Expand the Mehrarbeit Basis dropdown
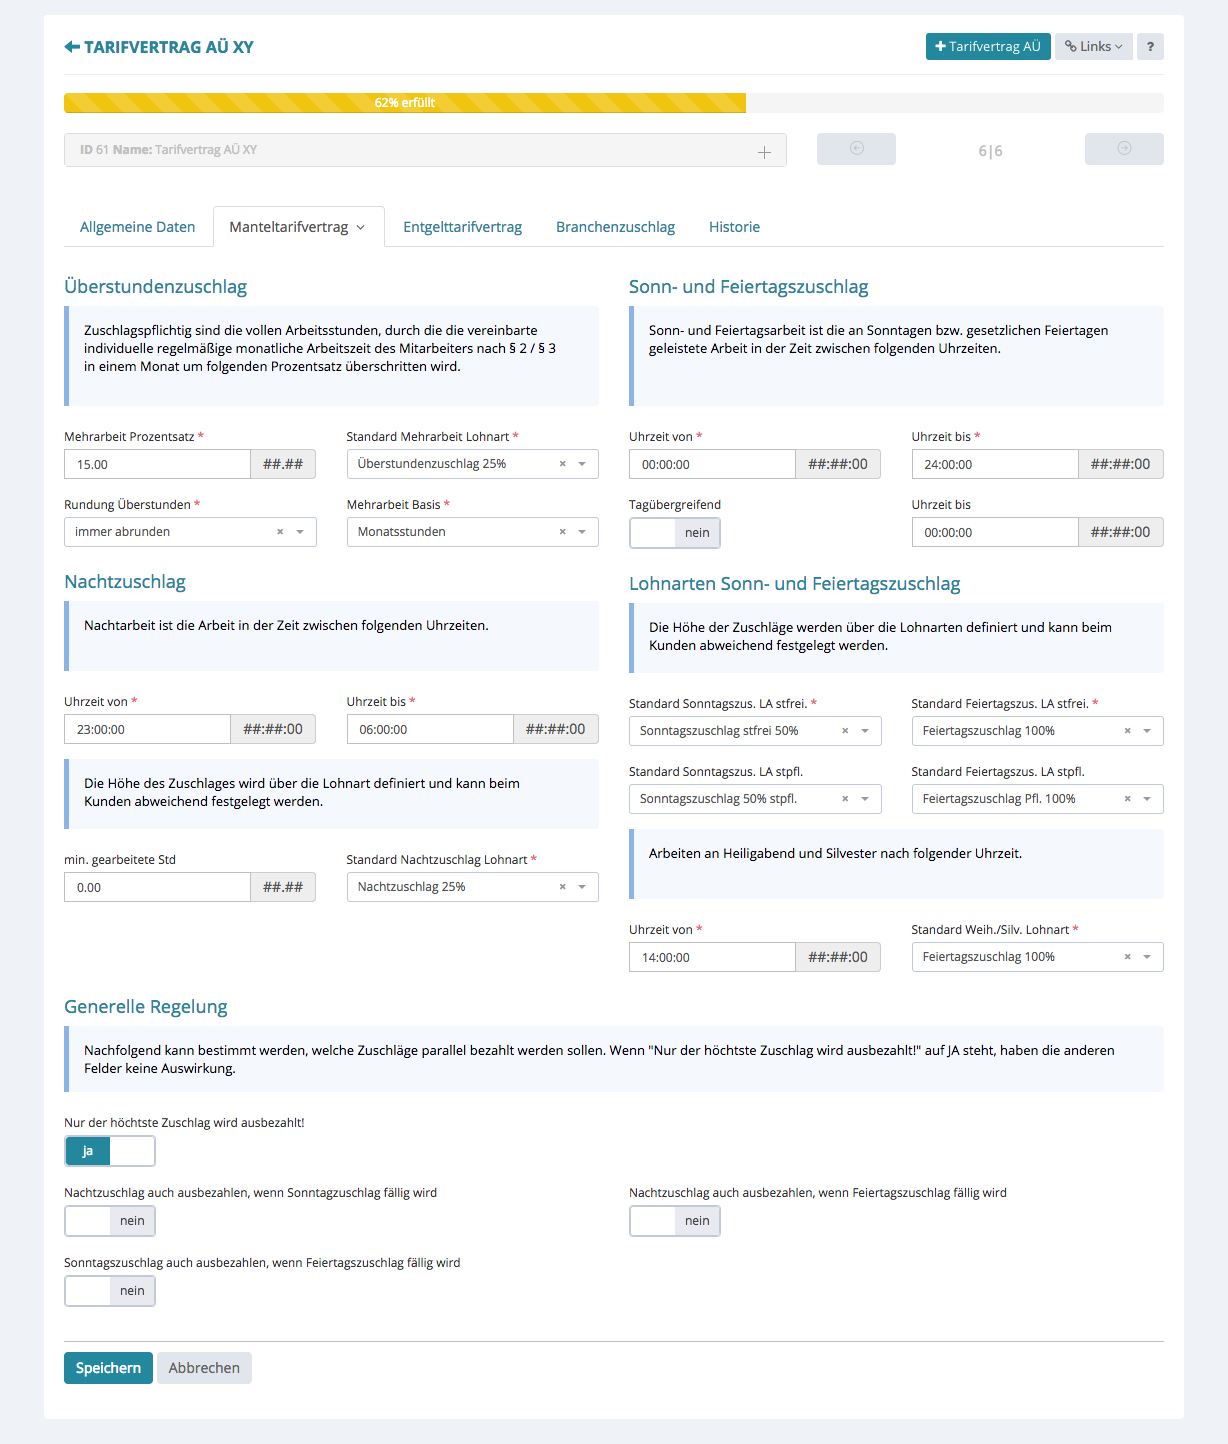The width and height of the screenshot is (1228, 1444). point(582,532)
